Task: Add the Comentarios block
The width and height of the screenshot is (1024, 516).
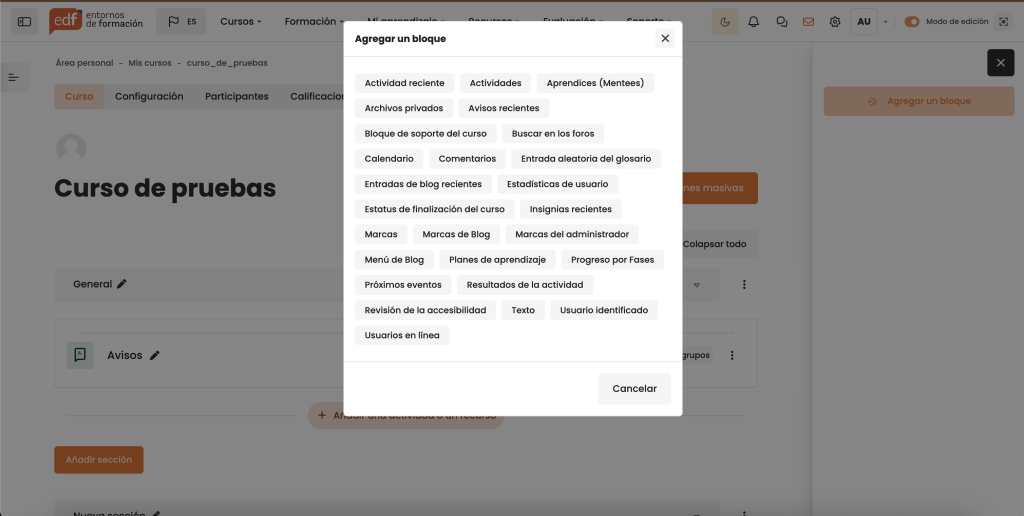Action: point(467,159)
